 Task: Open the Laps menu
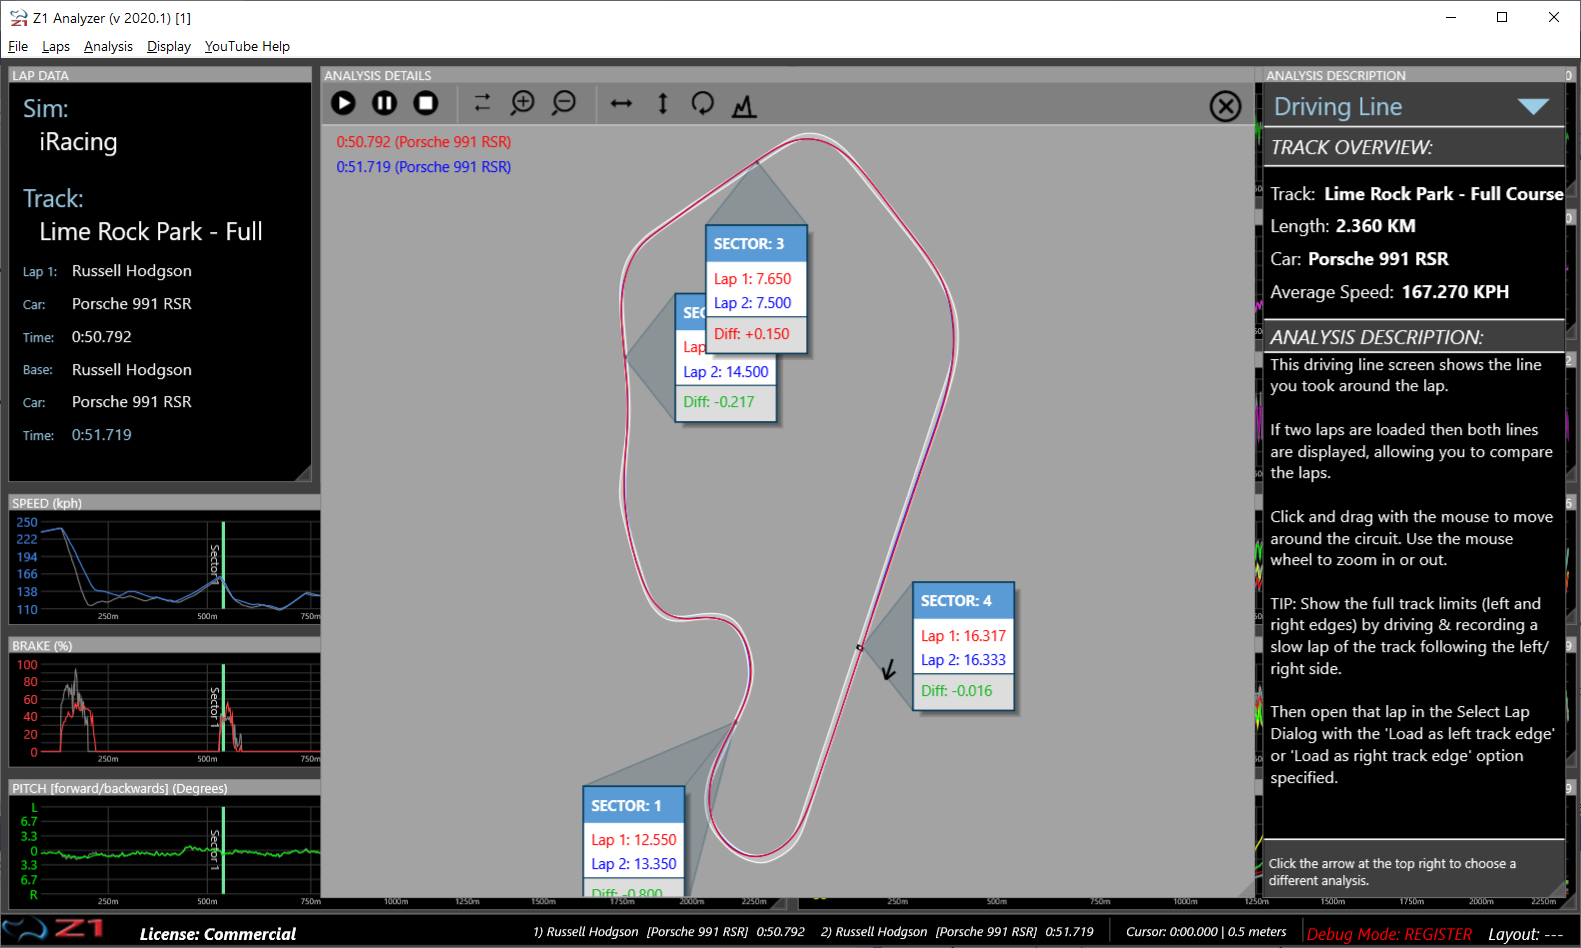coord(56,46)
